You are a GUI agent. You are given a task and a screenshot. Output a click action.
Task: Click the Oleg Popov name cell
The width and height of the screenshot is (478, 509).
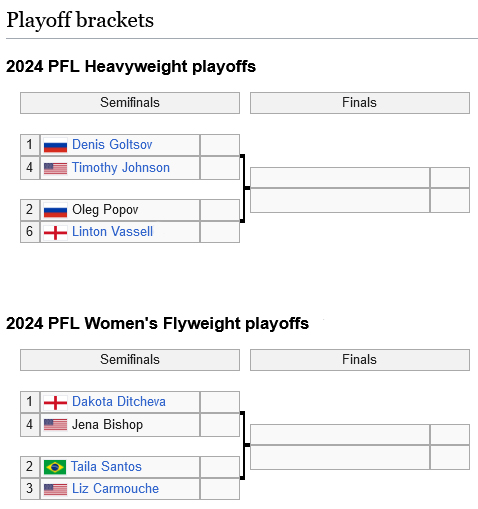[x=120, y=210]
